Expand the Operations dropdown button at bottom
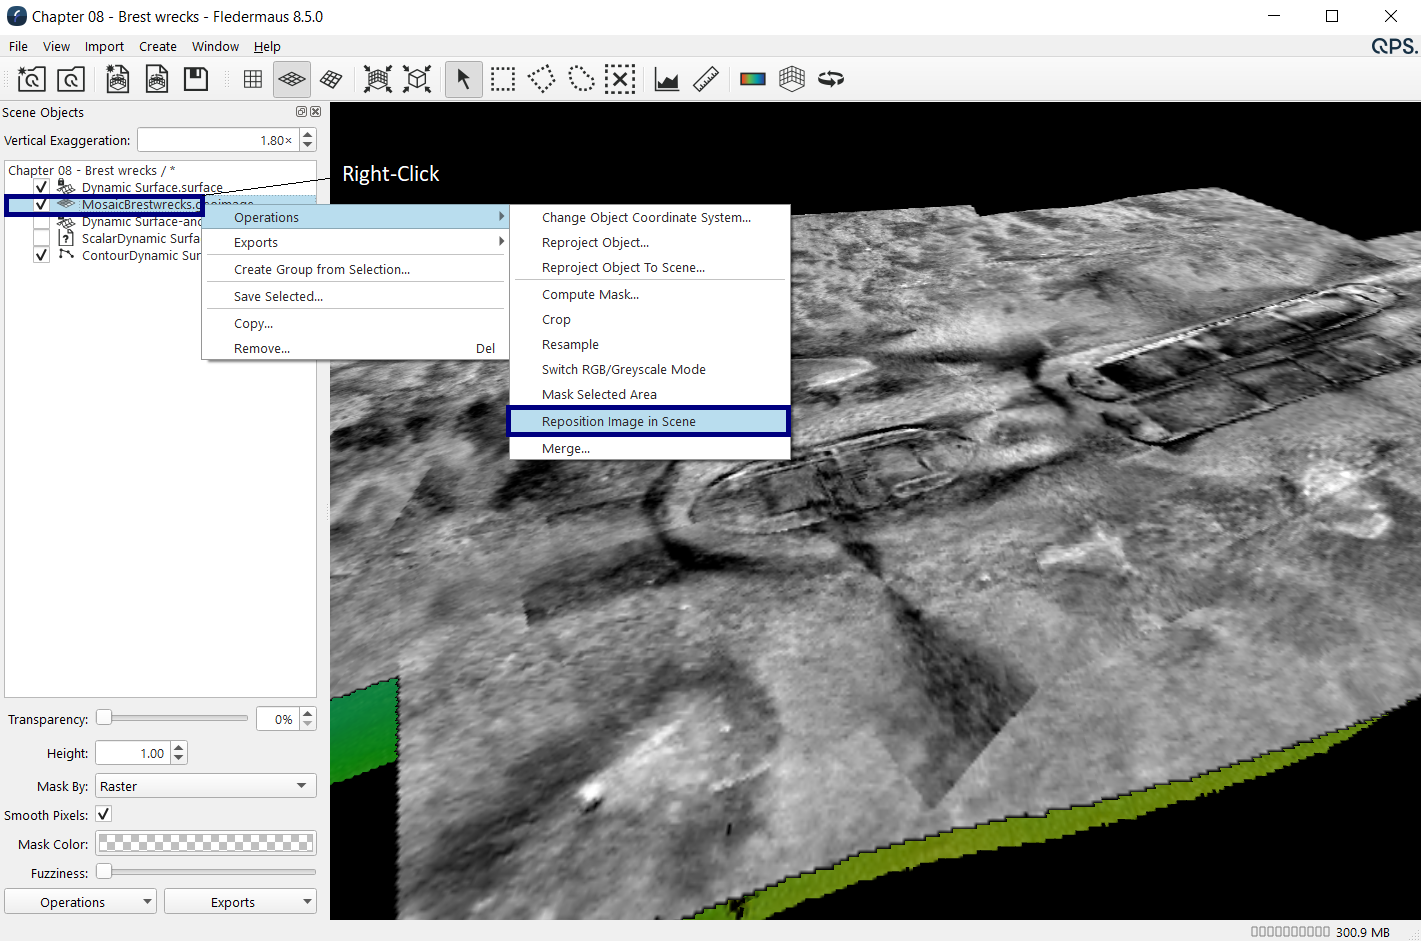 [x=80, y=902]
